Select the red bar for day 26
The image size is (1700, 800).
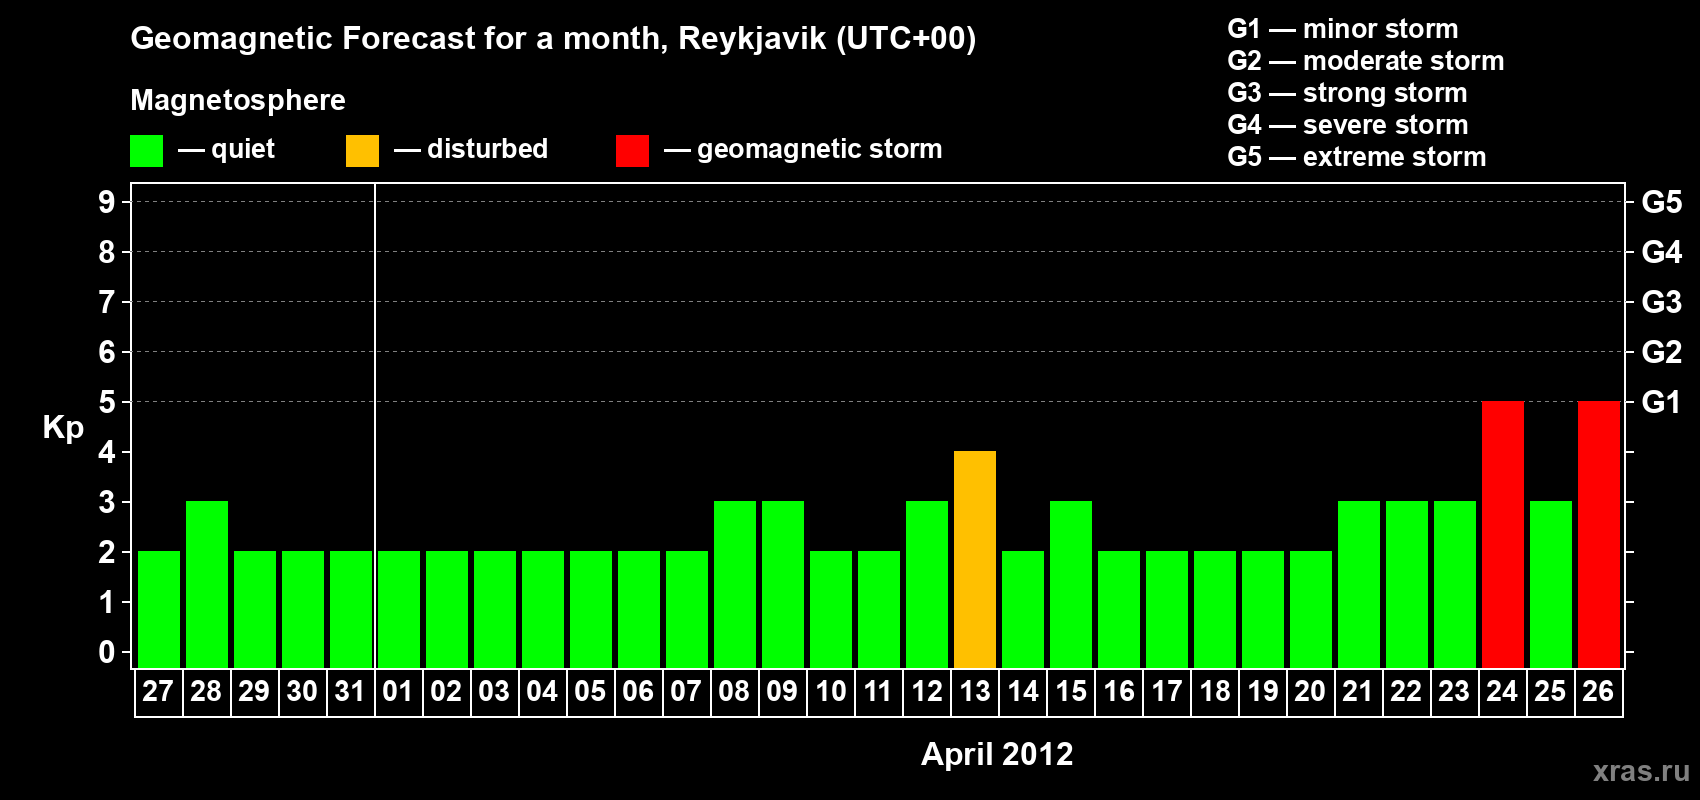(1599, 534)
